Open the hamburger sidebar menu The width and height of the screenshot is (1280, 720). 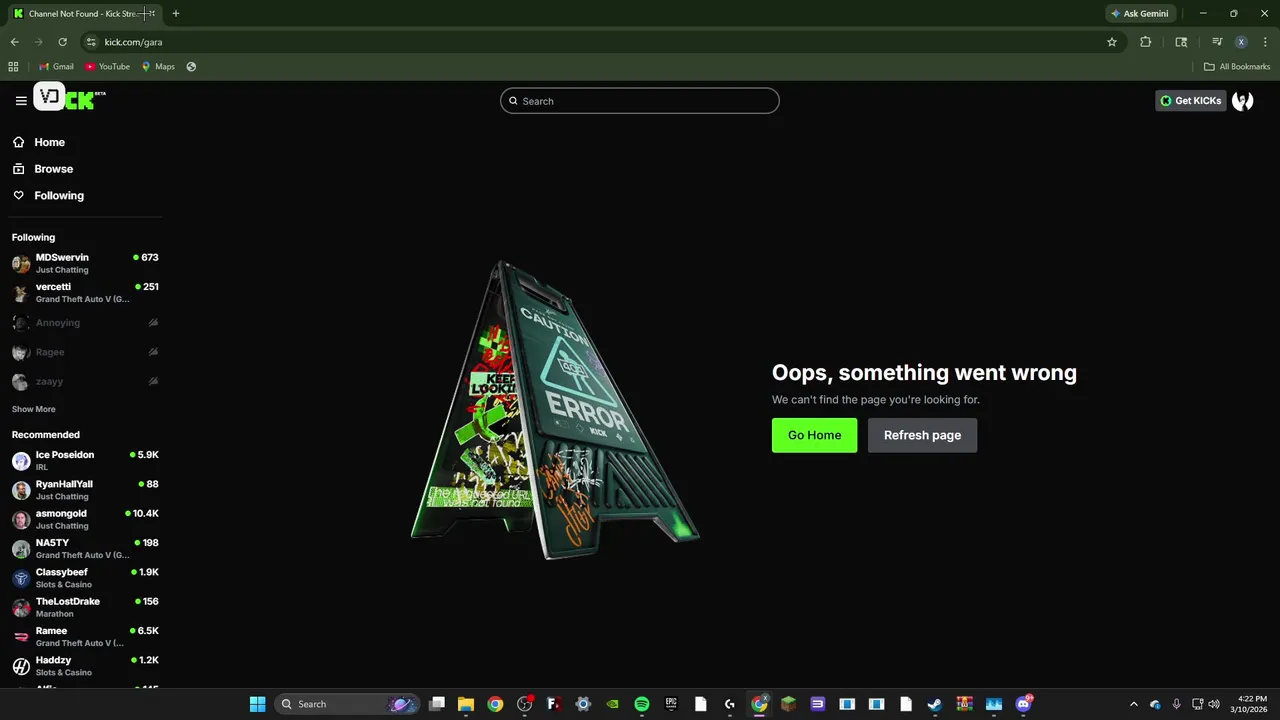(21, 101)
